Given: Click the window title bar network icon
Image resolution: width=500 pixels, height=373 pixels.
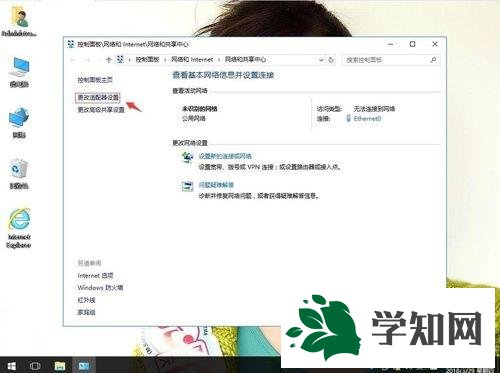Looking at the screenshot, I should click(71, 44).
